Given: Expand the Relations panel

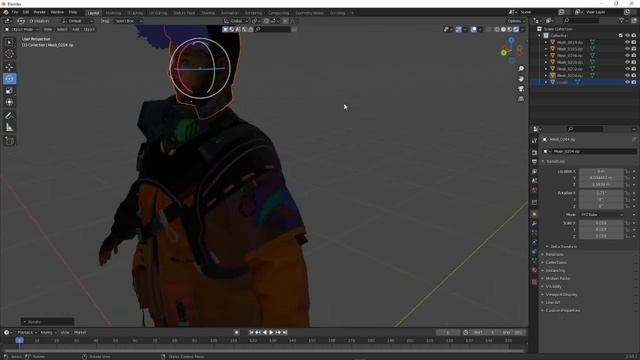Looking at the screenshot, I should 553,254.
